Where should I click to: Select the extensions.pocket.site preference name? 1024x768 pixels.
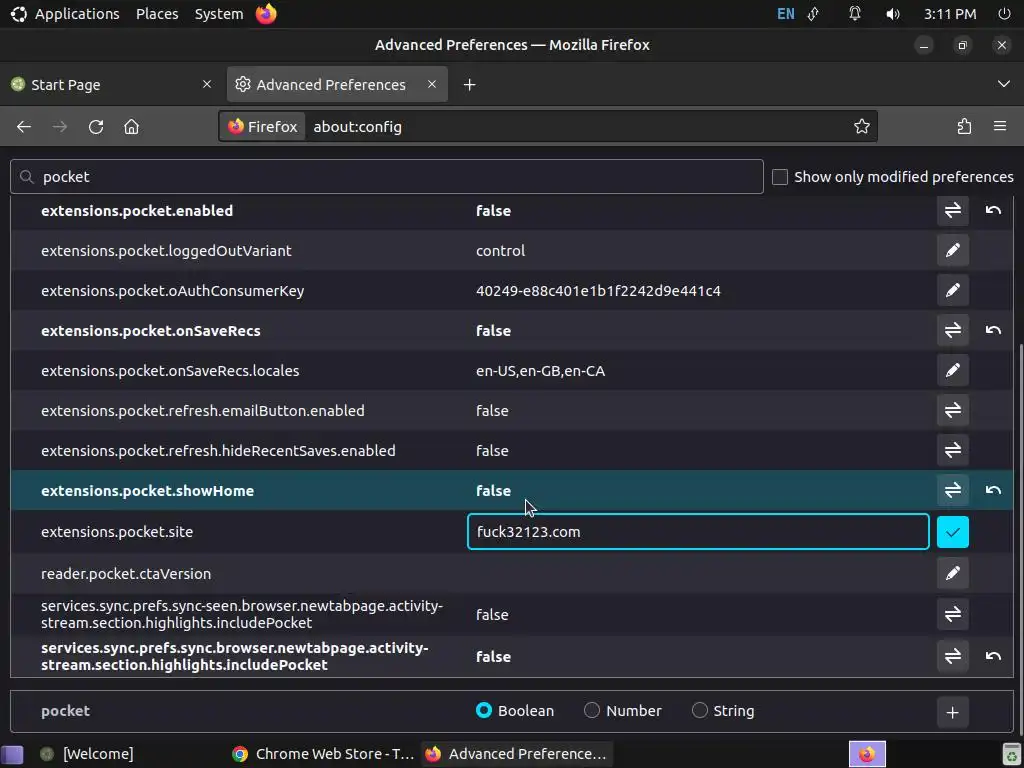(x=117, y=532)
